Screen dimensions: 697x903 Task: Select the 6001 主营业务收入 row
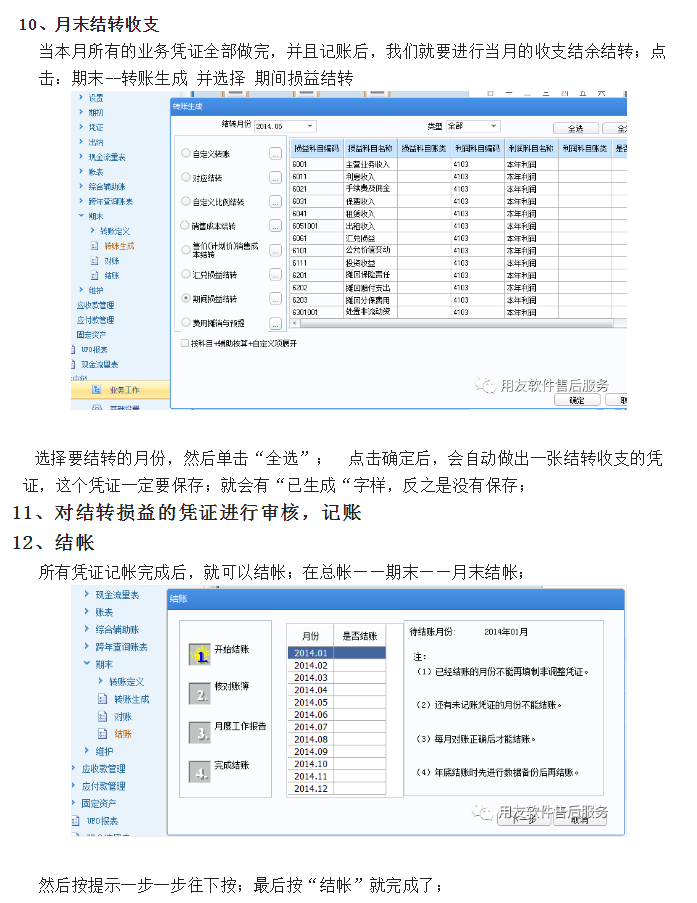coord(458,164)
